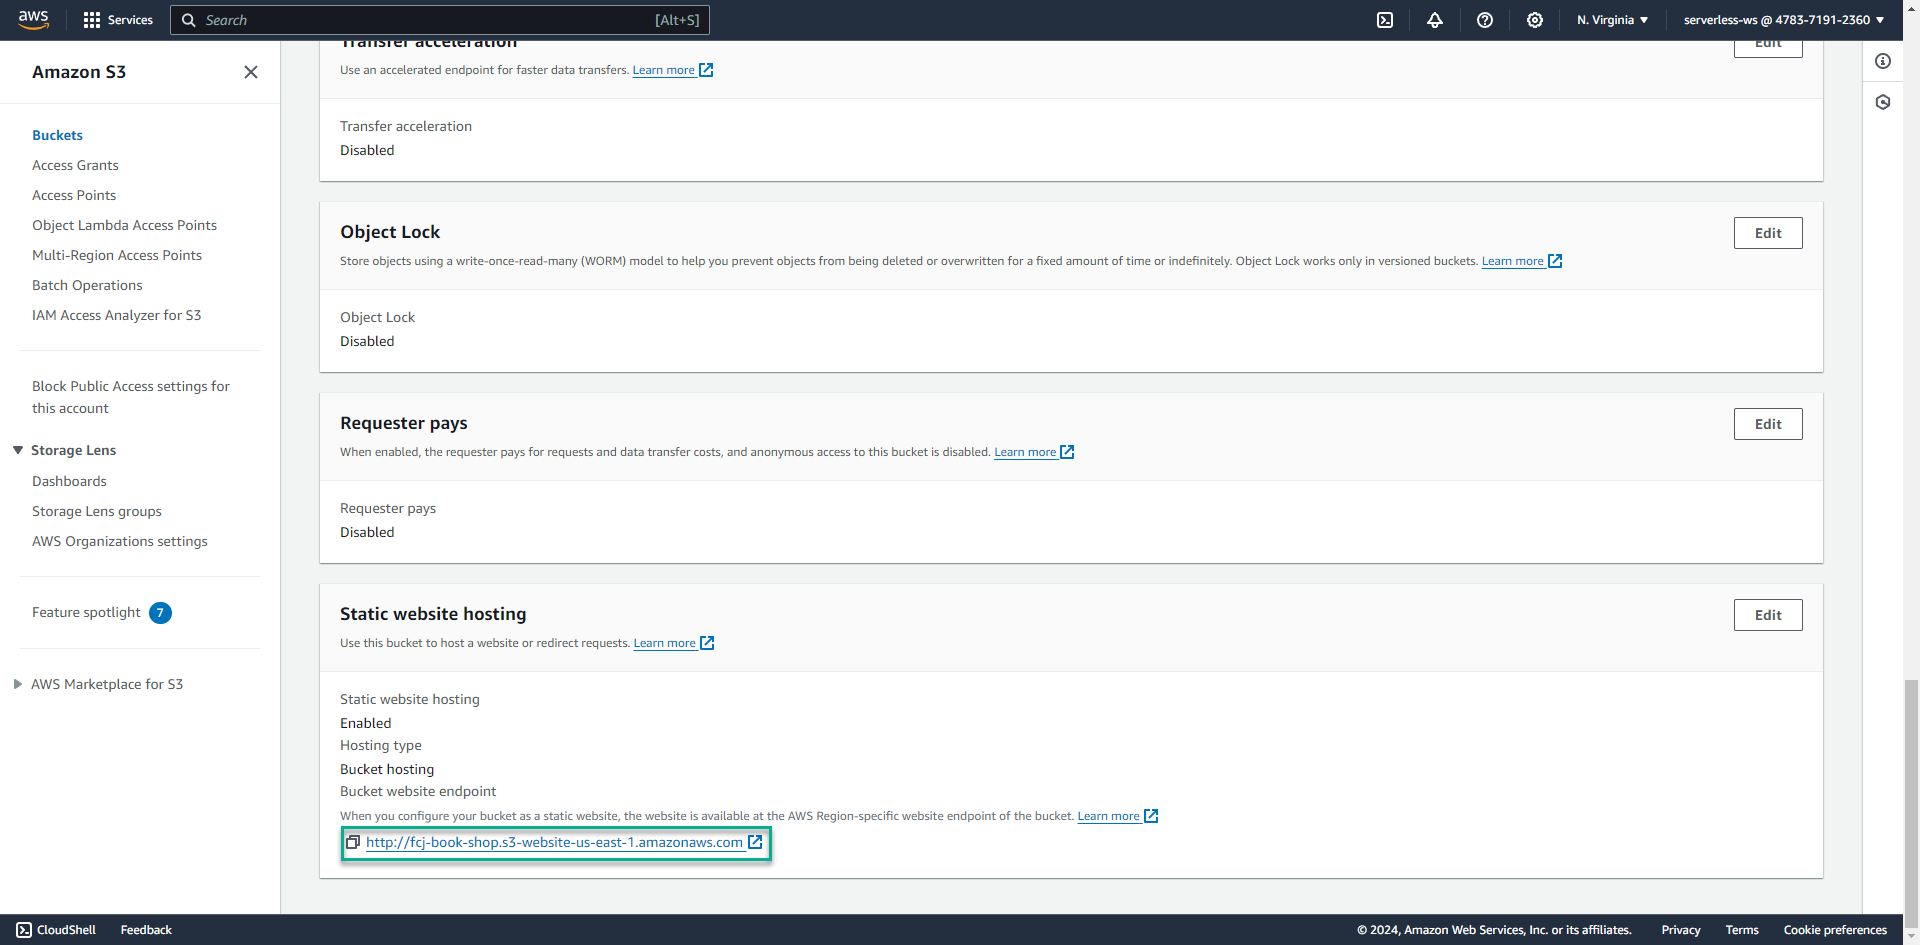Image resolution: width=1920 pixels, height=945 pixels.
Task: Collapse the Storage Lens section
Action: point(18,451)
